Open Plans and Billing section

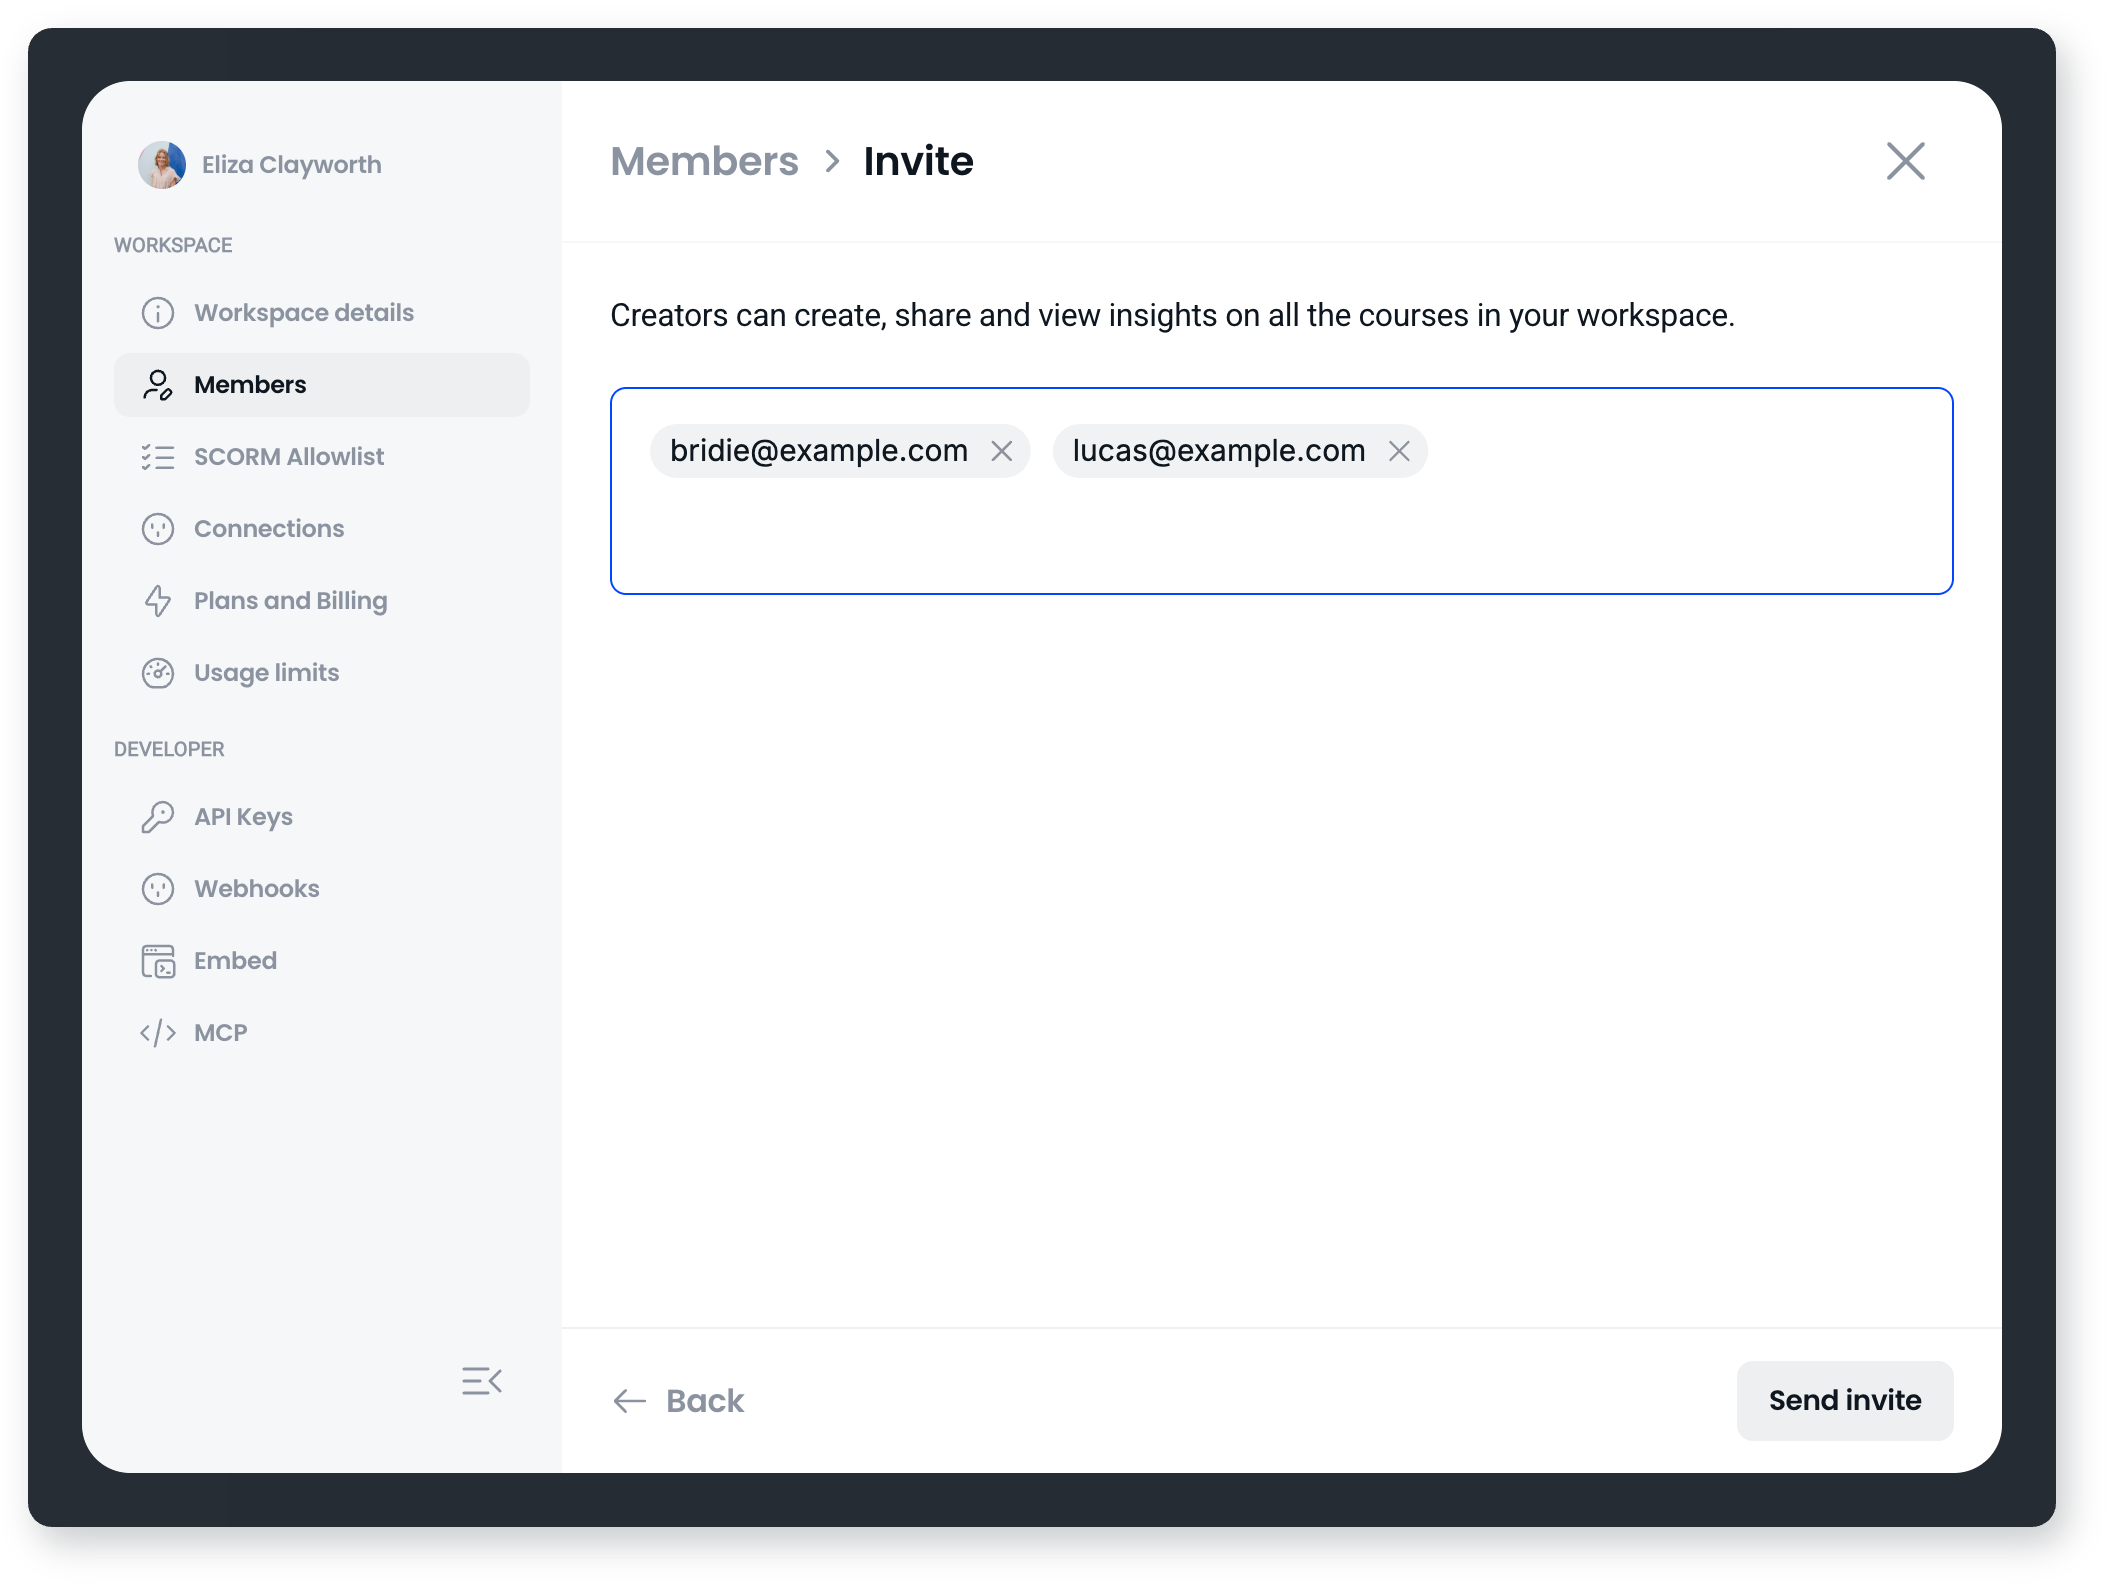(x=321, y=601)
